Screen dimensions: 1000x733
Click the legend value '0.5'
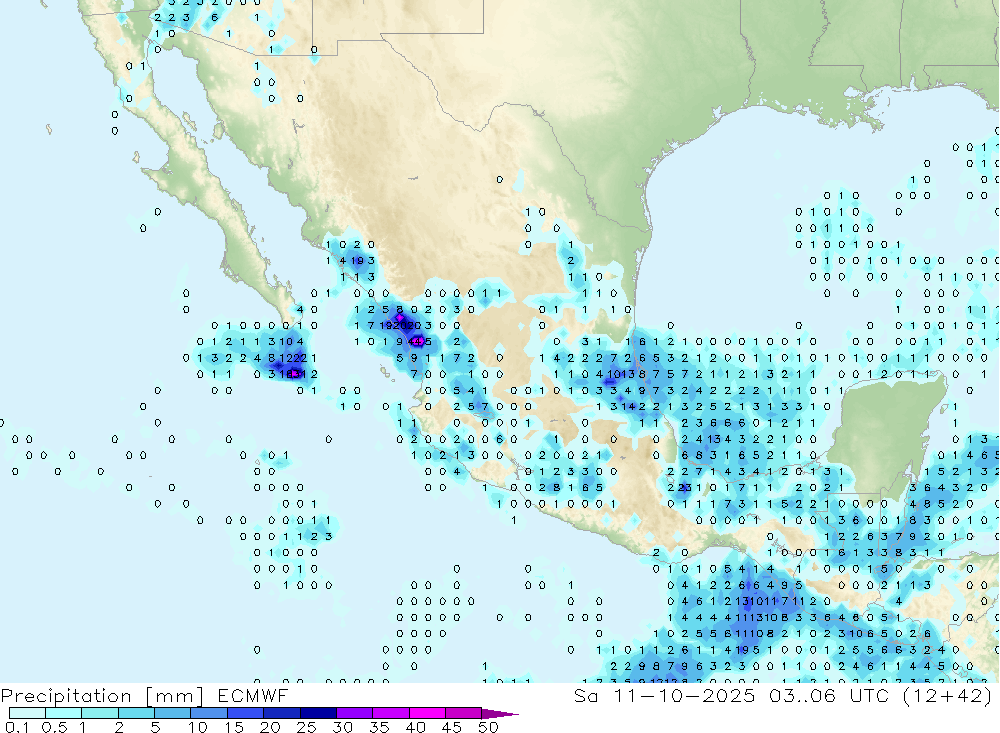[54, 727]
